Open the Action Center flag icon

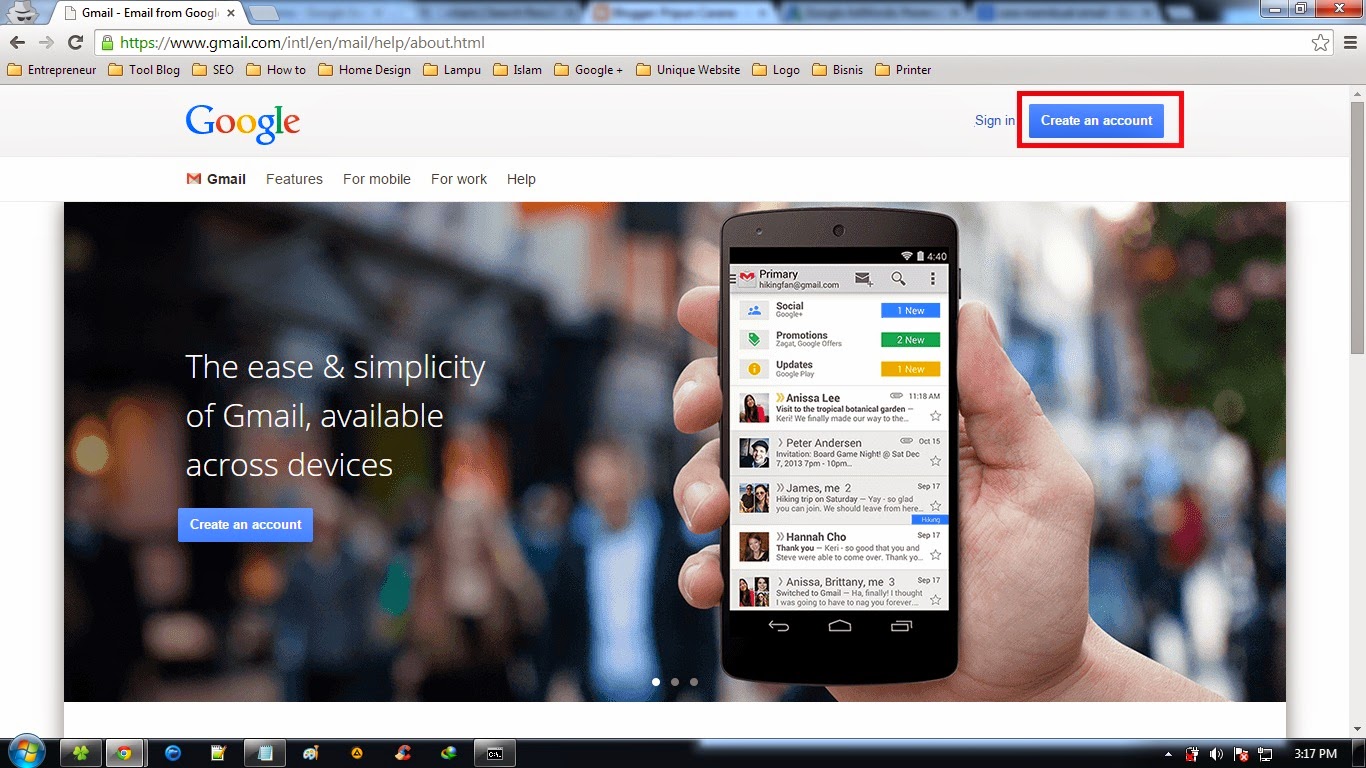pos(1241,754)
